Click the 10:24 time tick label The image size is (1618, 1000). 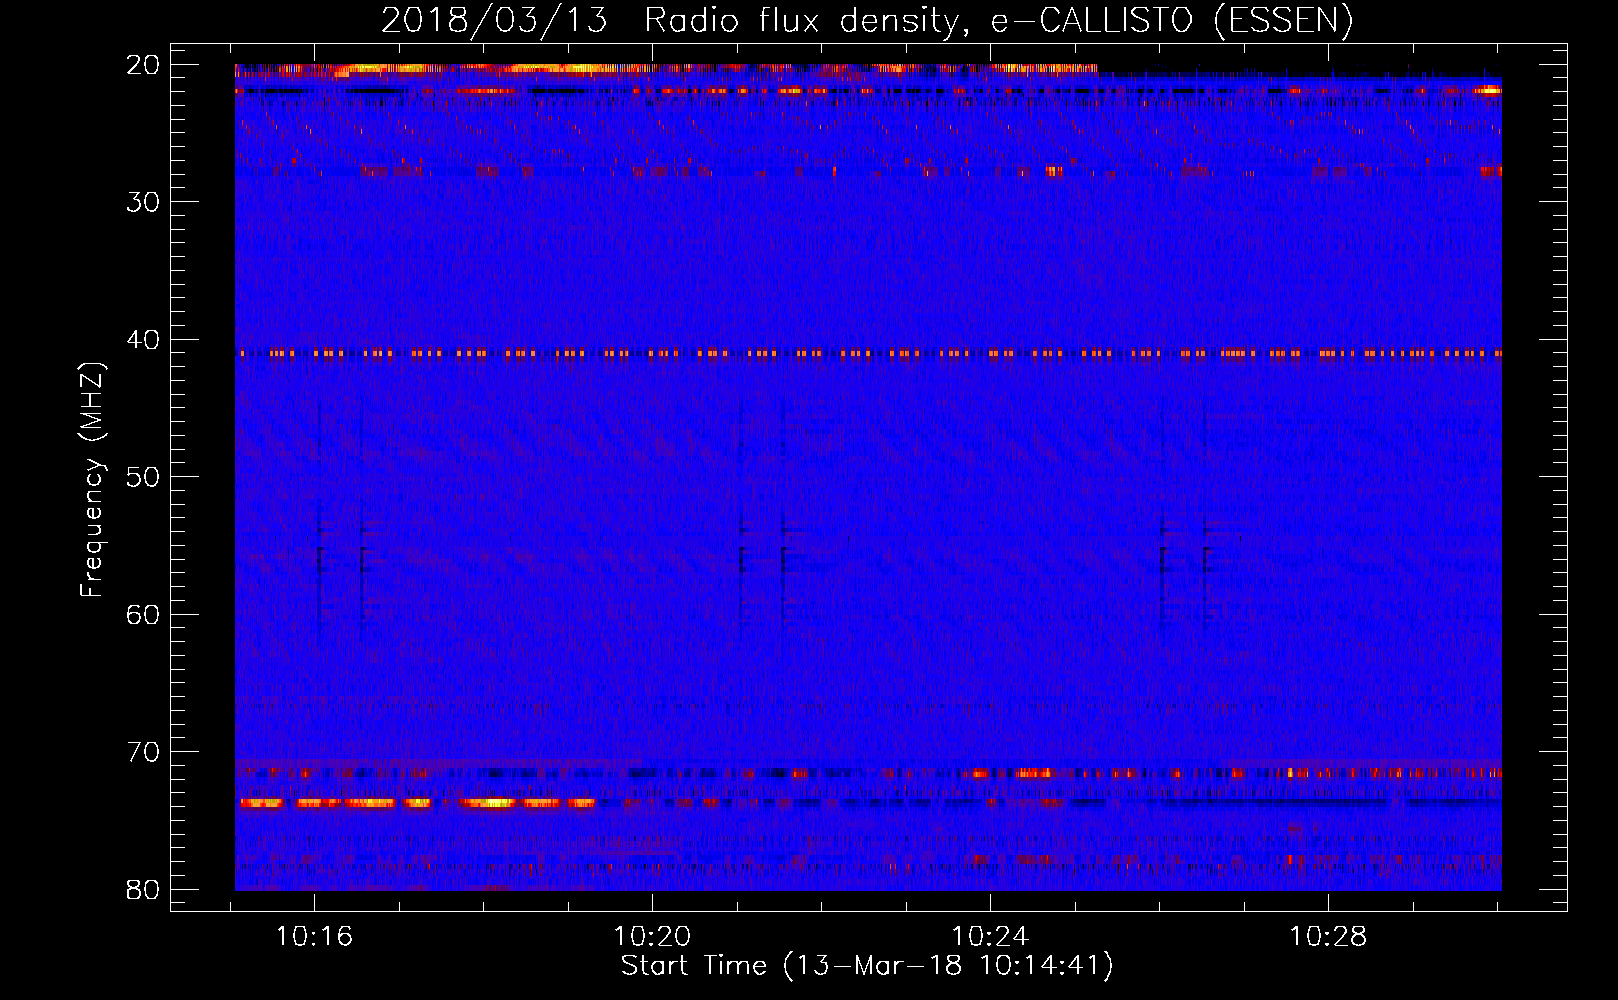pos(990,937)
